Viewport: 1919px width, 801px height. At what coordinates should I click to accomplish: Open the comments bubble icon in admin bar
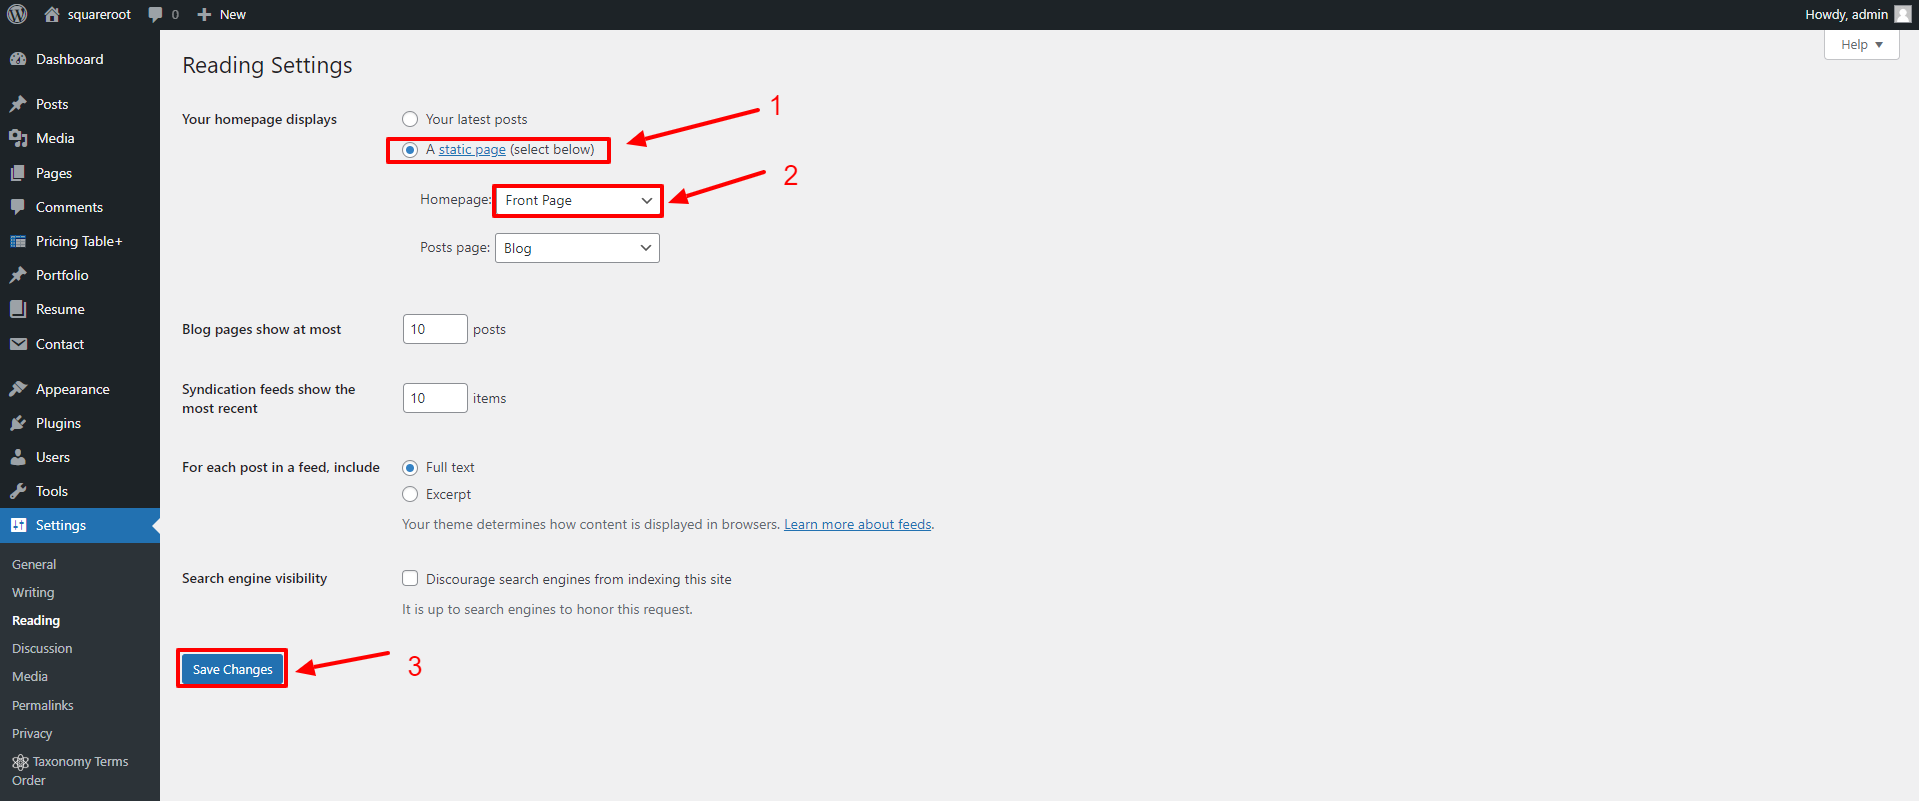pyautogui.click(x=155, y=14)
